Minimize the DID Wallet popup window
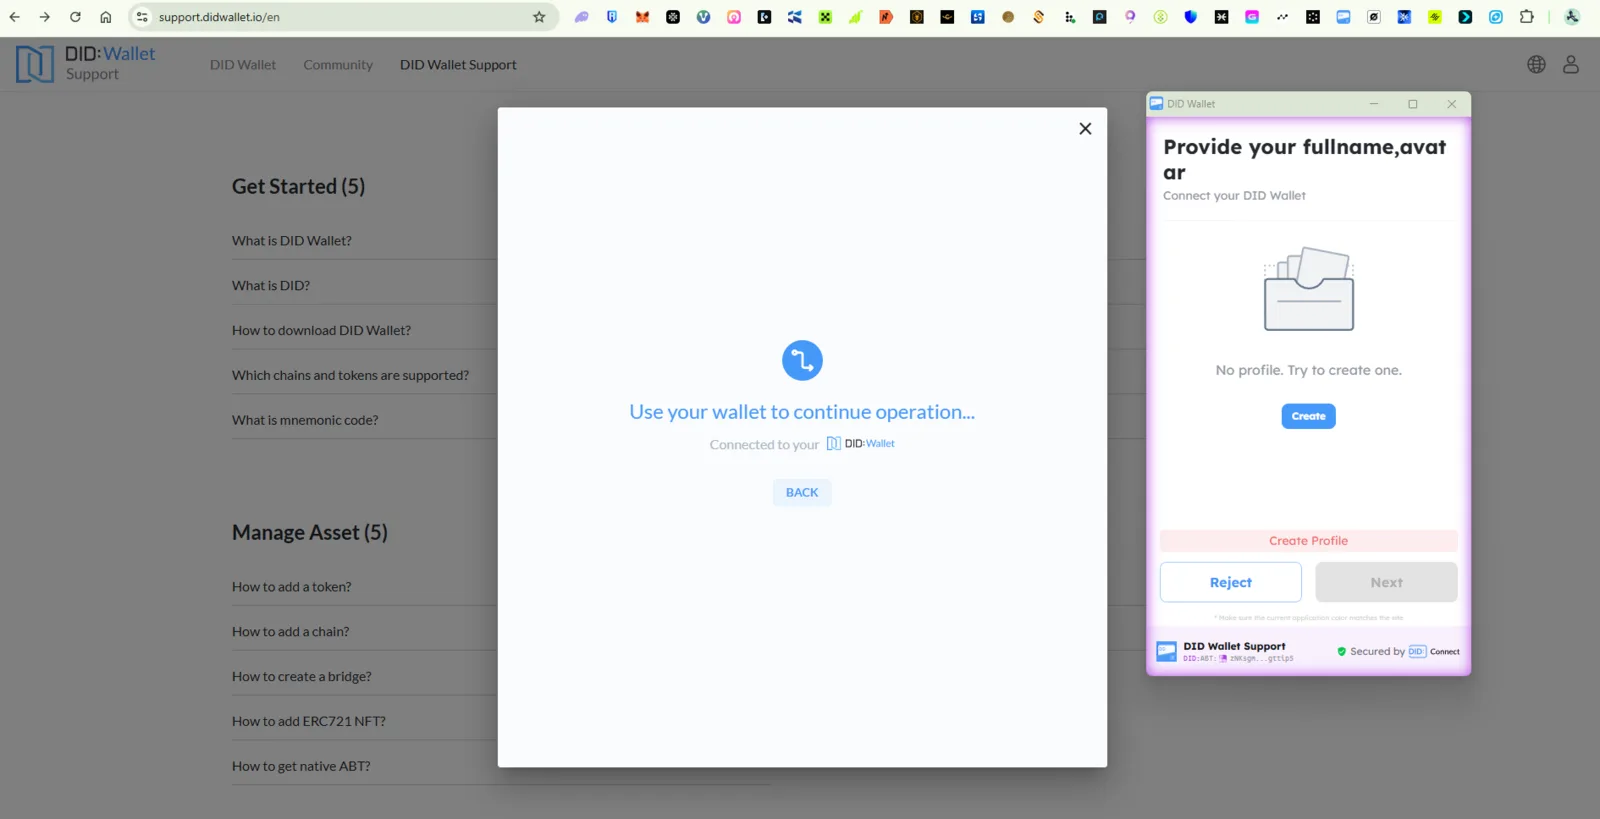 point(1374,104)
